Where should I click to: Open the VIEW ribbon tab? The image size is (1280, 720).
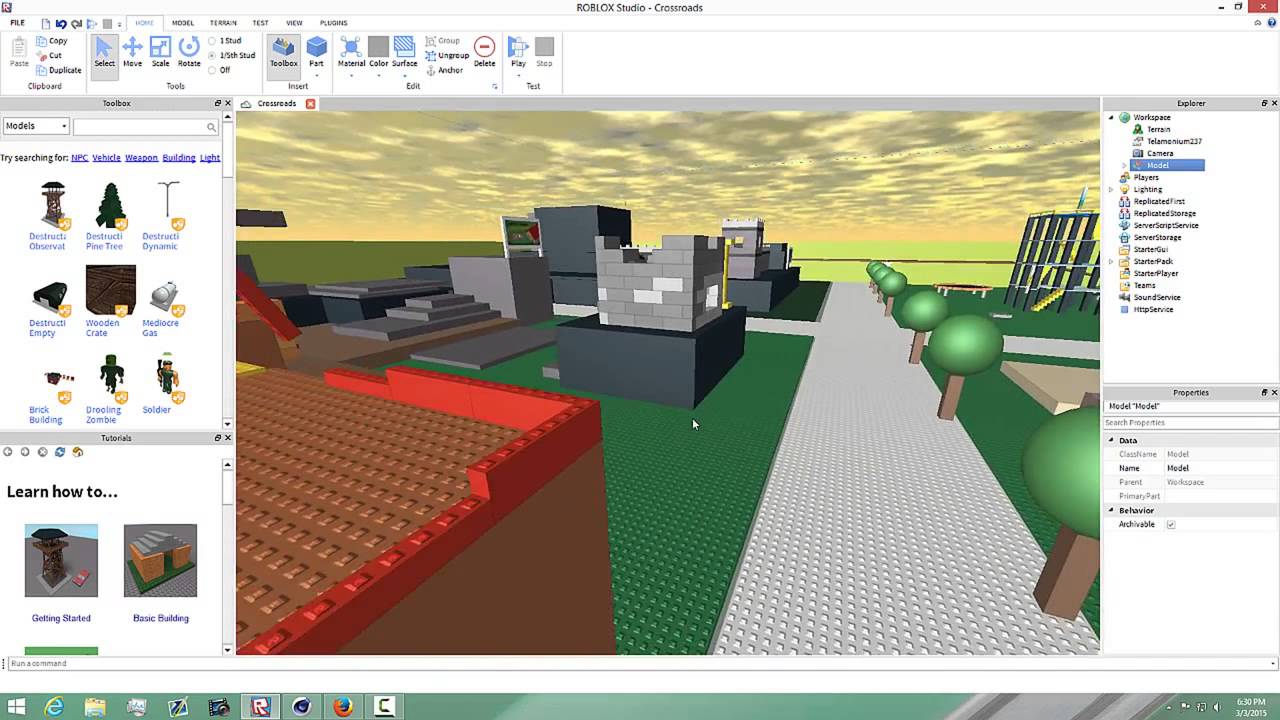pos(294,22)
